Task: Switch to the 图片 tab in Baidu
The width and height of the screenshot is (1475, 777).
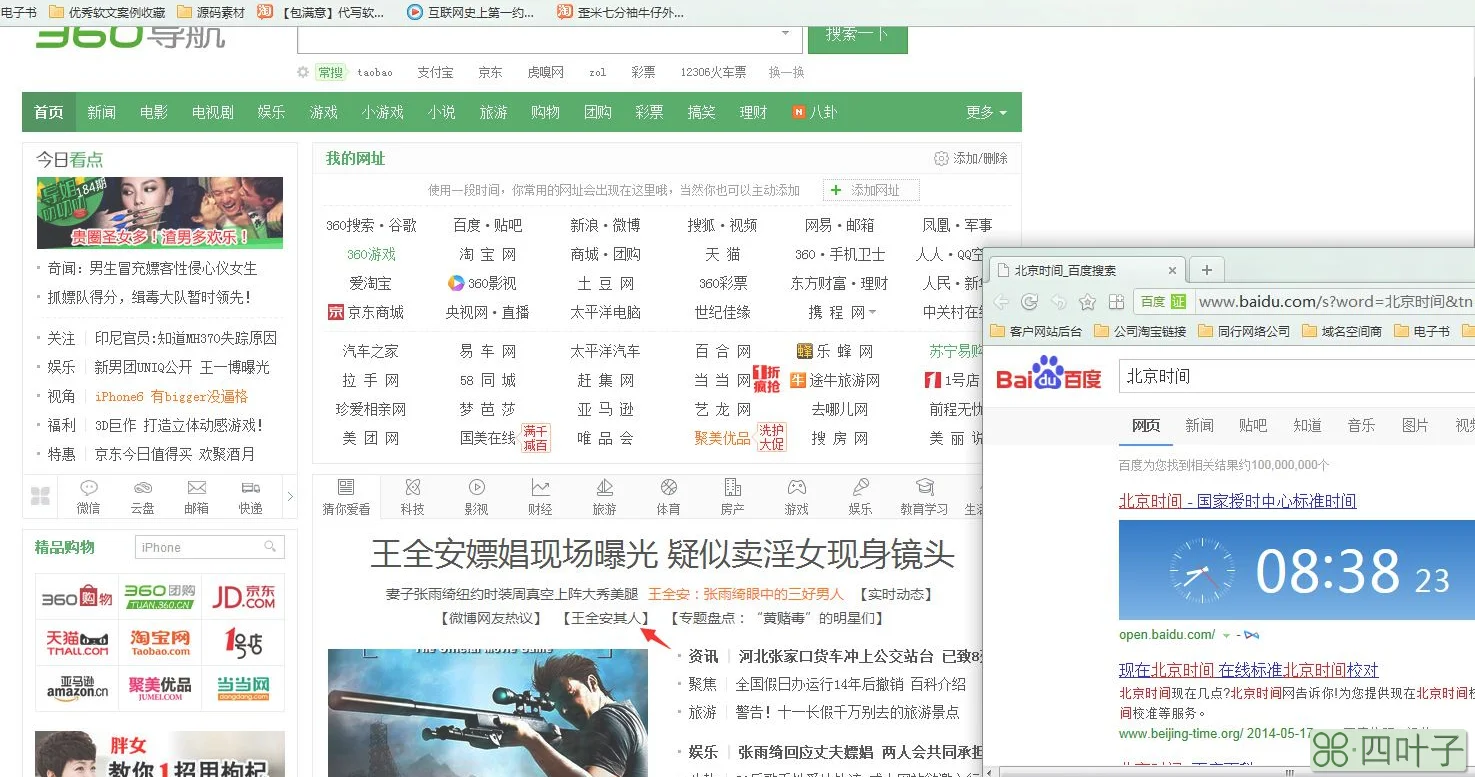Action: coord(1415,425)
